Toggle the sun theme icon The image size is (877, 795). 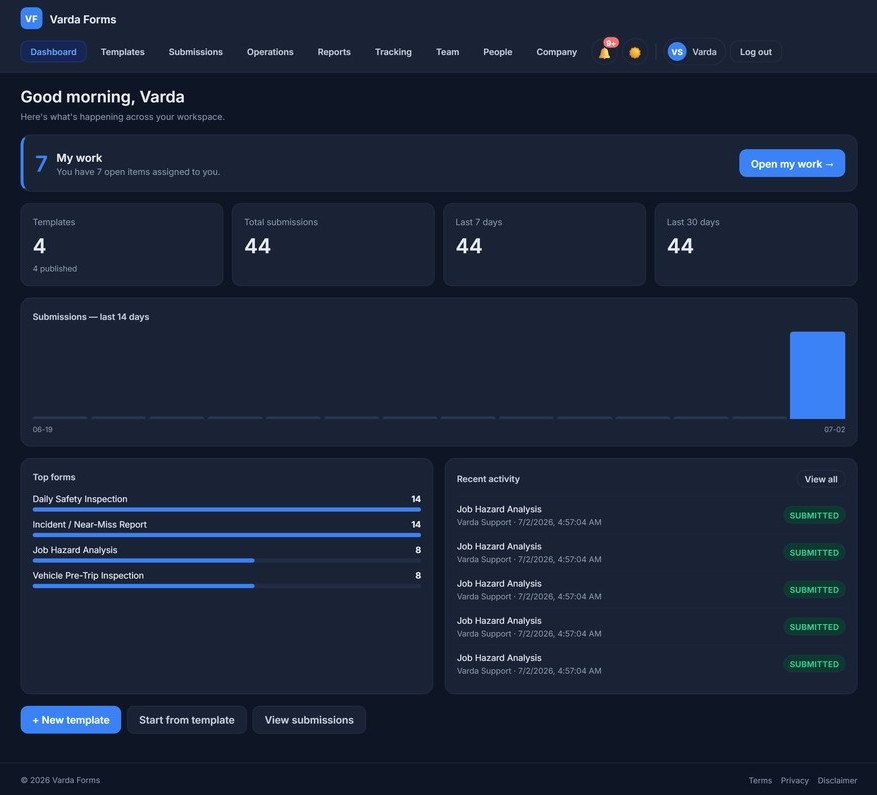(635, 52)
